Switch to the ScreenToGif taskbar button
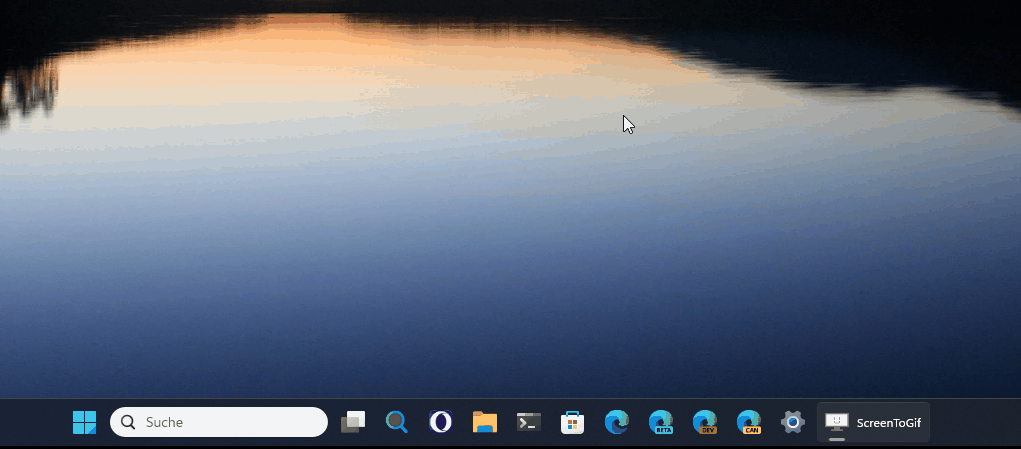The image size is (1021, 449). pyautogui.click(x=873, y=422)
